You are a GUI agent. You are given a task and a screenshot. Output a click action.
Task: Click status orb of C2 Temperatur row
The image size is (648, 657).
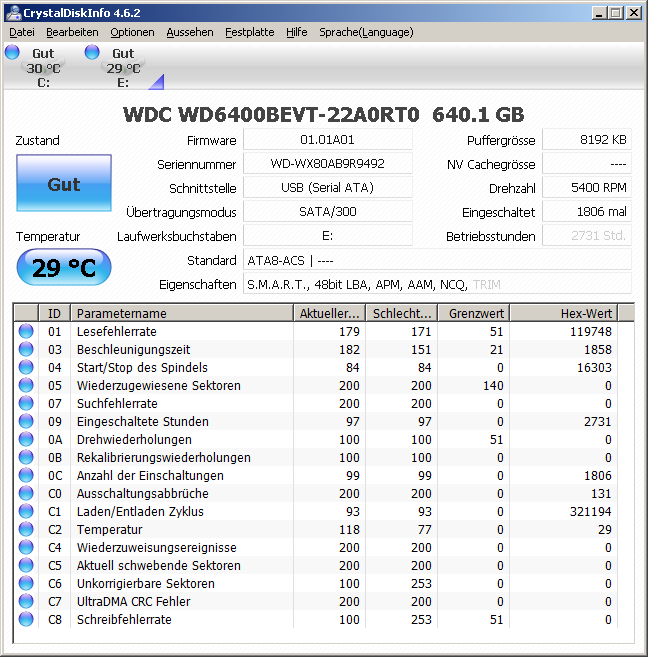tap(26, 529)
